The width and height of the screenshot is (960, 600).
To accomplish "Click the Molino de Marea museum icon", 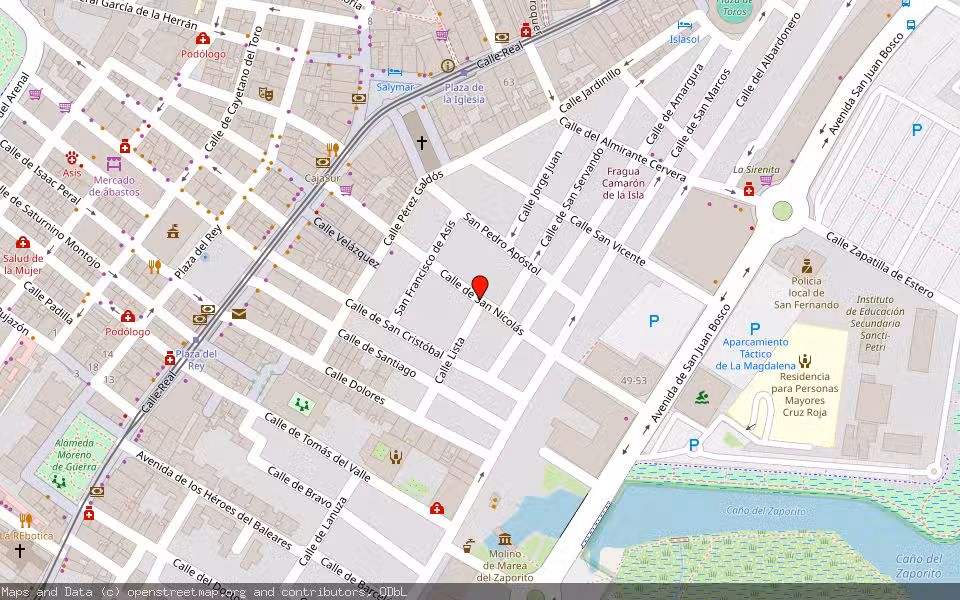I will pyautogui.click(x=505, y=539).
